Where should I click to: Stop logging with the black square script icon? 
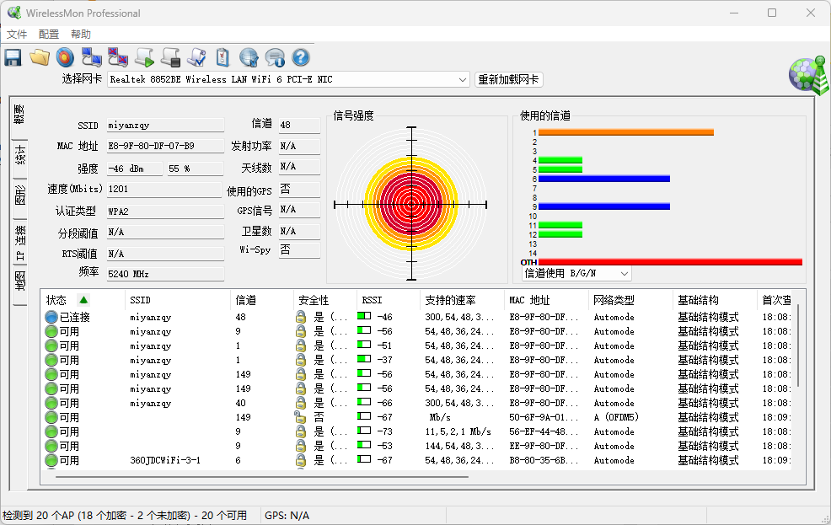click(x=171, y=57)
